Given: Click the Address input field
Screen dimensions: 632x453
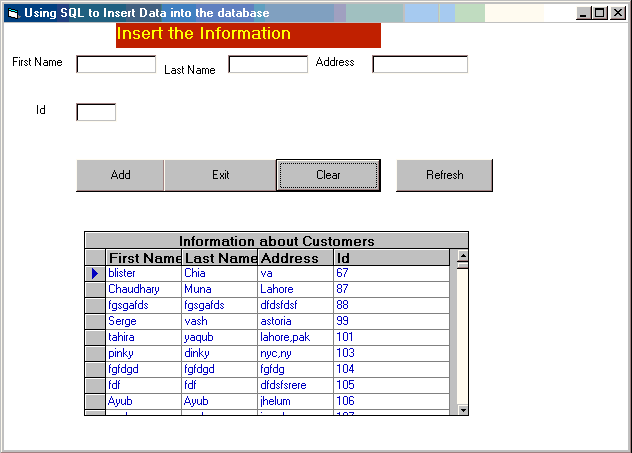Looking at the screenshot, I should tap(420, 64).
